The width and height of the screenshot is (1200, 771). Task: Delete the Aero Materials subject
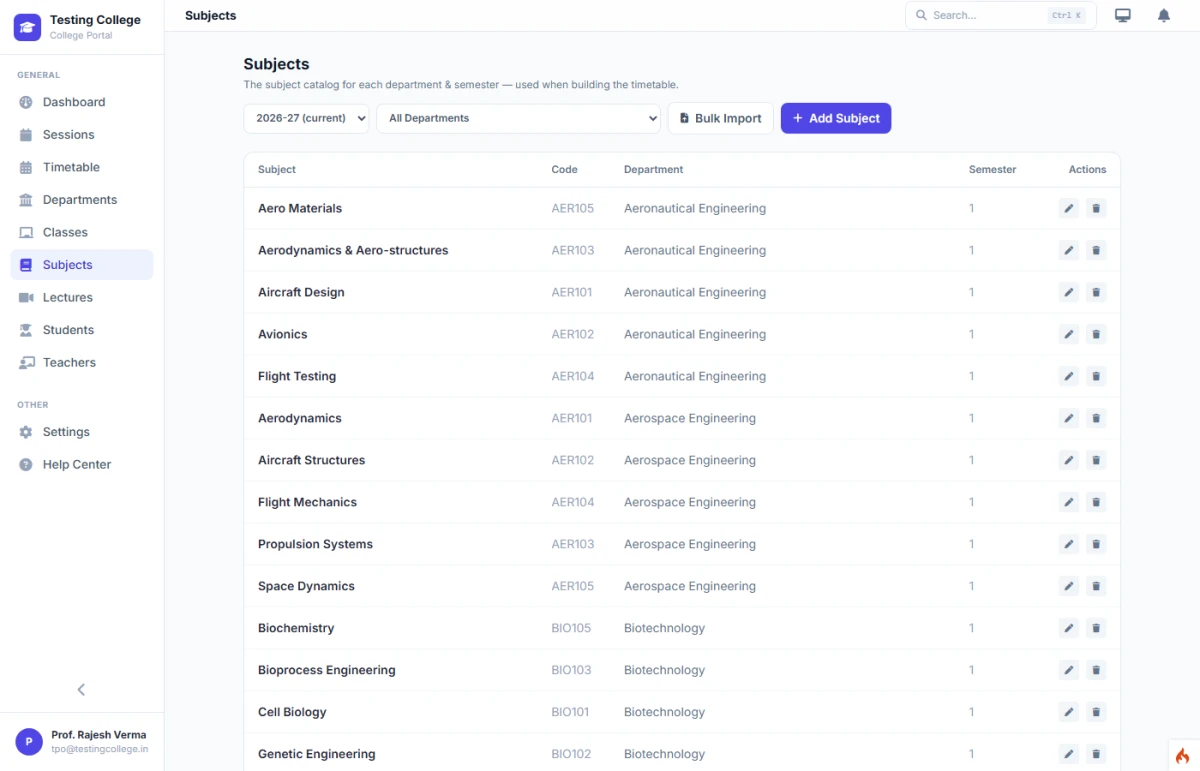pyautogui.click(x=1096, y=209)
